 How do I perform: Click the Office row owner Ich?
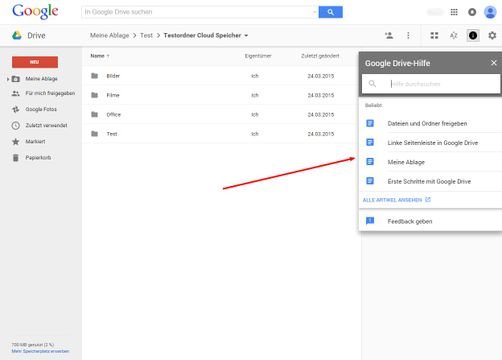[x=255, y=114]
